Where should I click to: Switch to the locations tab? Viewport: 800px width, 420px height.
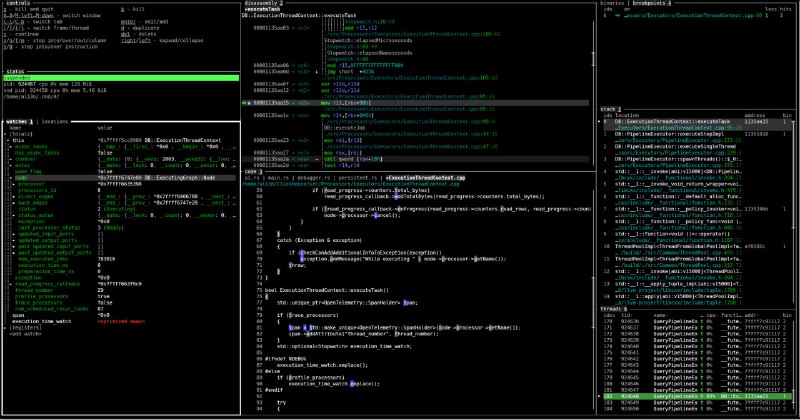pyautogui.click(x=55, y=121)
